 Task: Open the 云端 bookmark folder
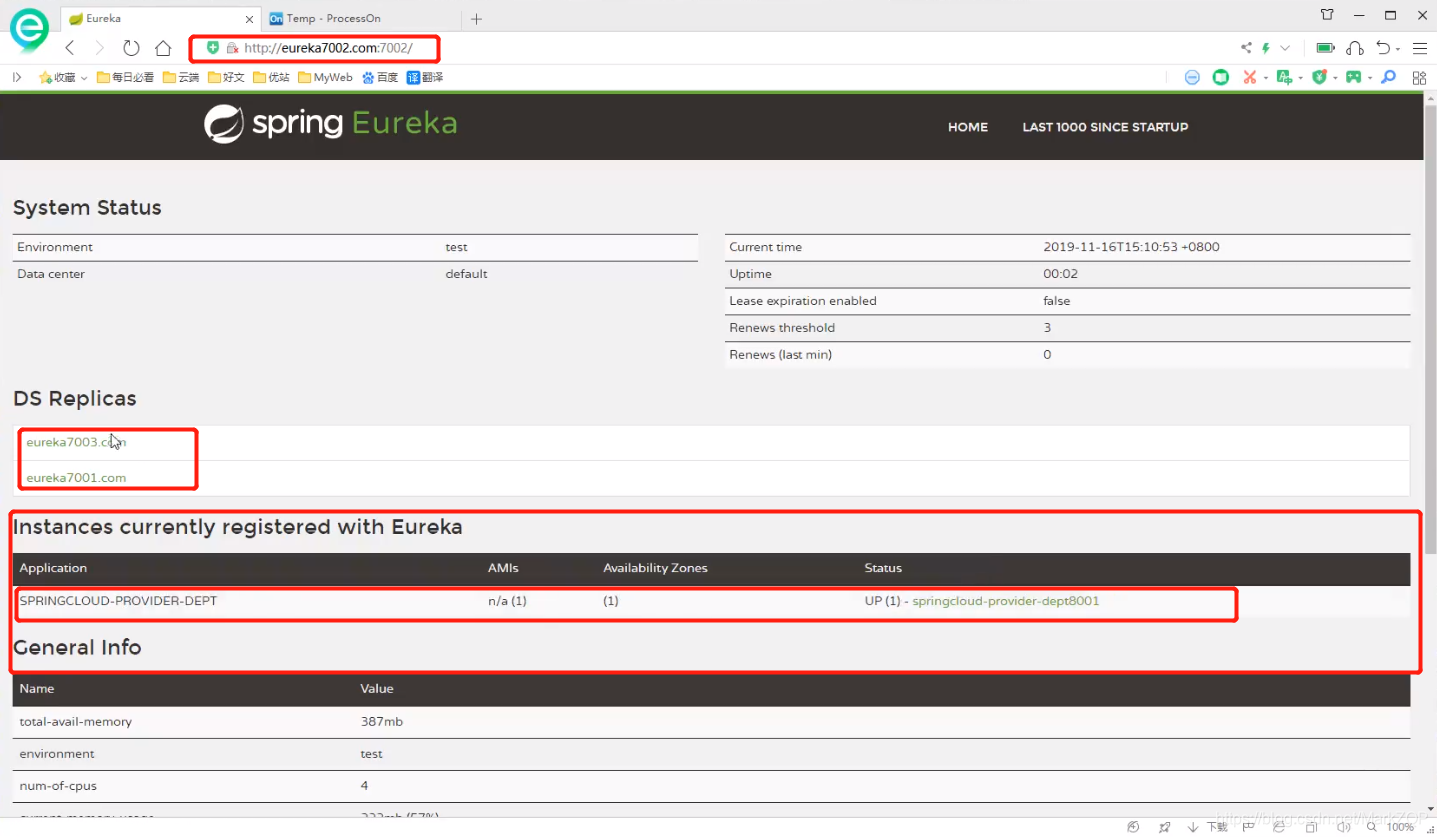[x=181, y=77]
